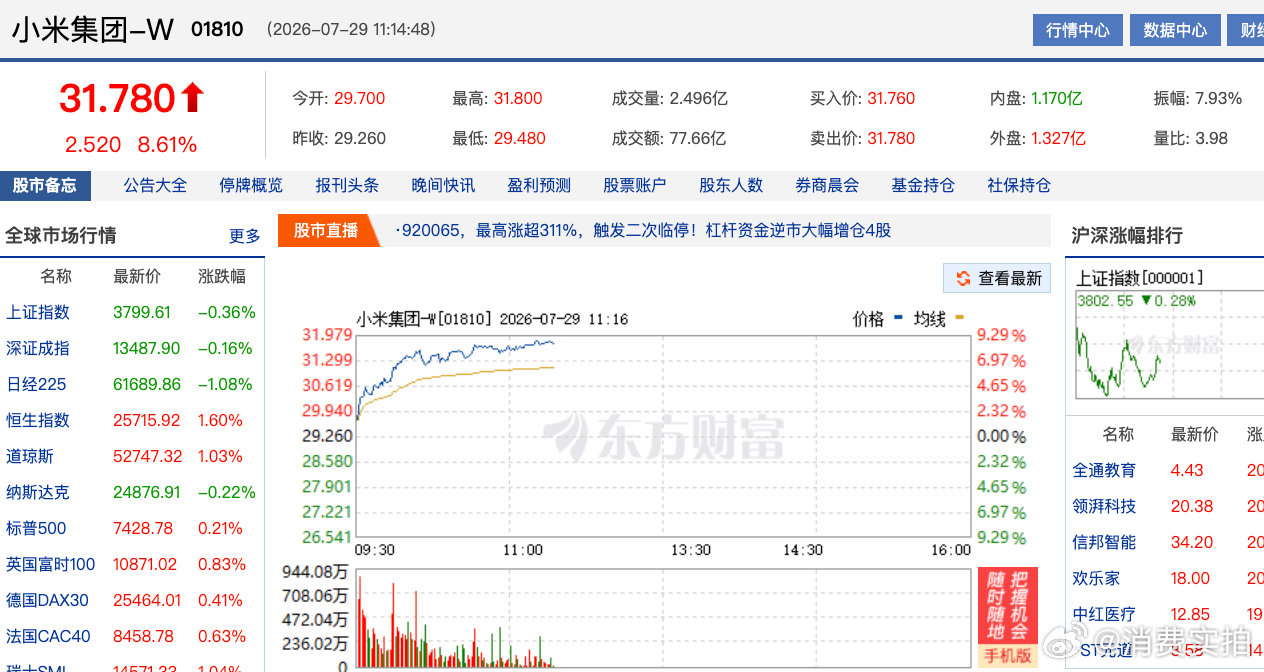The height and width of the screenshot is (672, 1264).
Task: Open the 法国CAC40 link
Action: click(48, 636)
